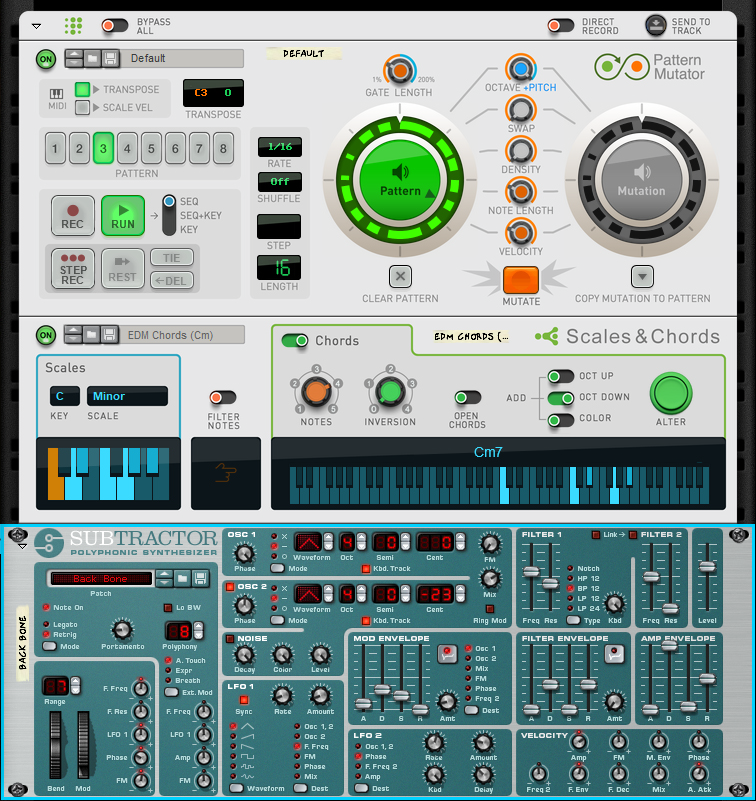Collapse the rack with the top-left triangle
The width and height of the screenshot is (756, 801).
click(x=37, y=25)
